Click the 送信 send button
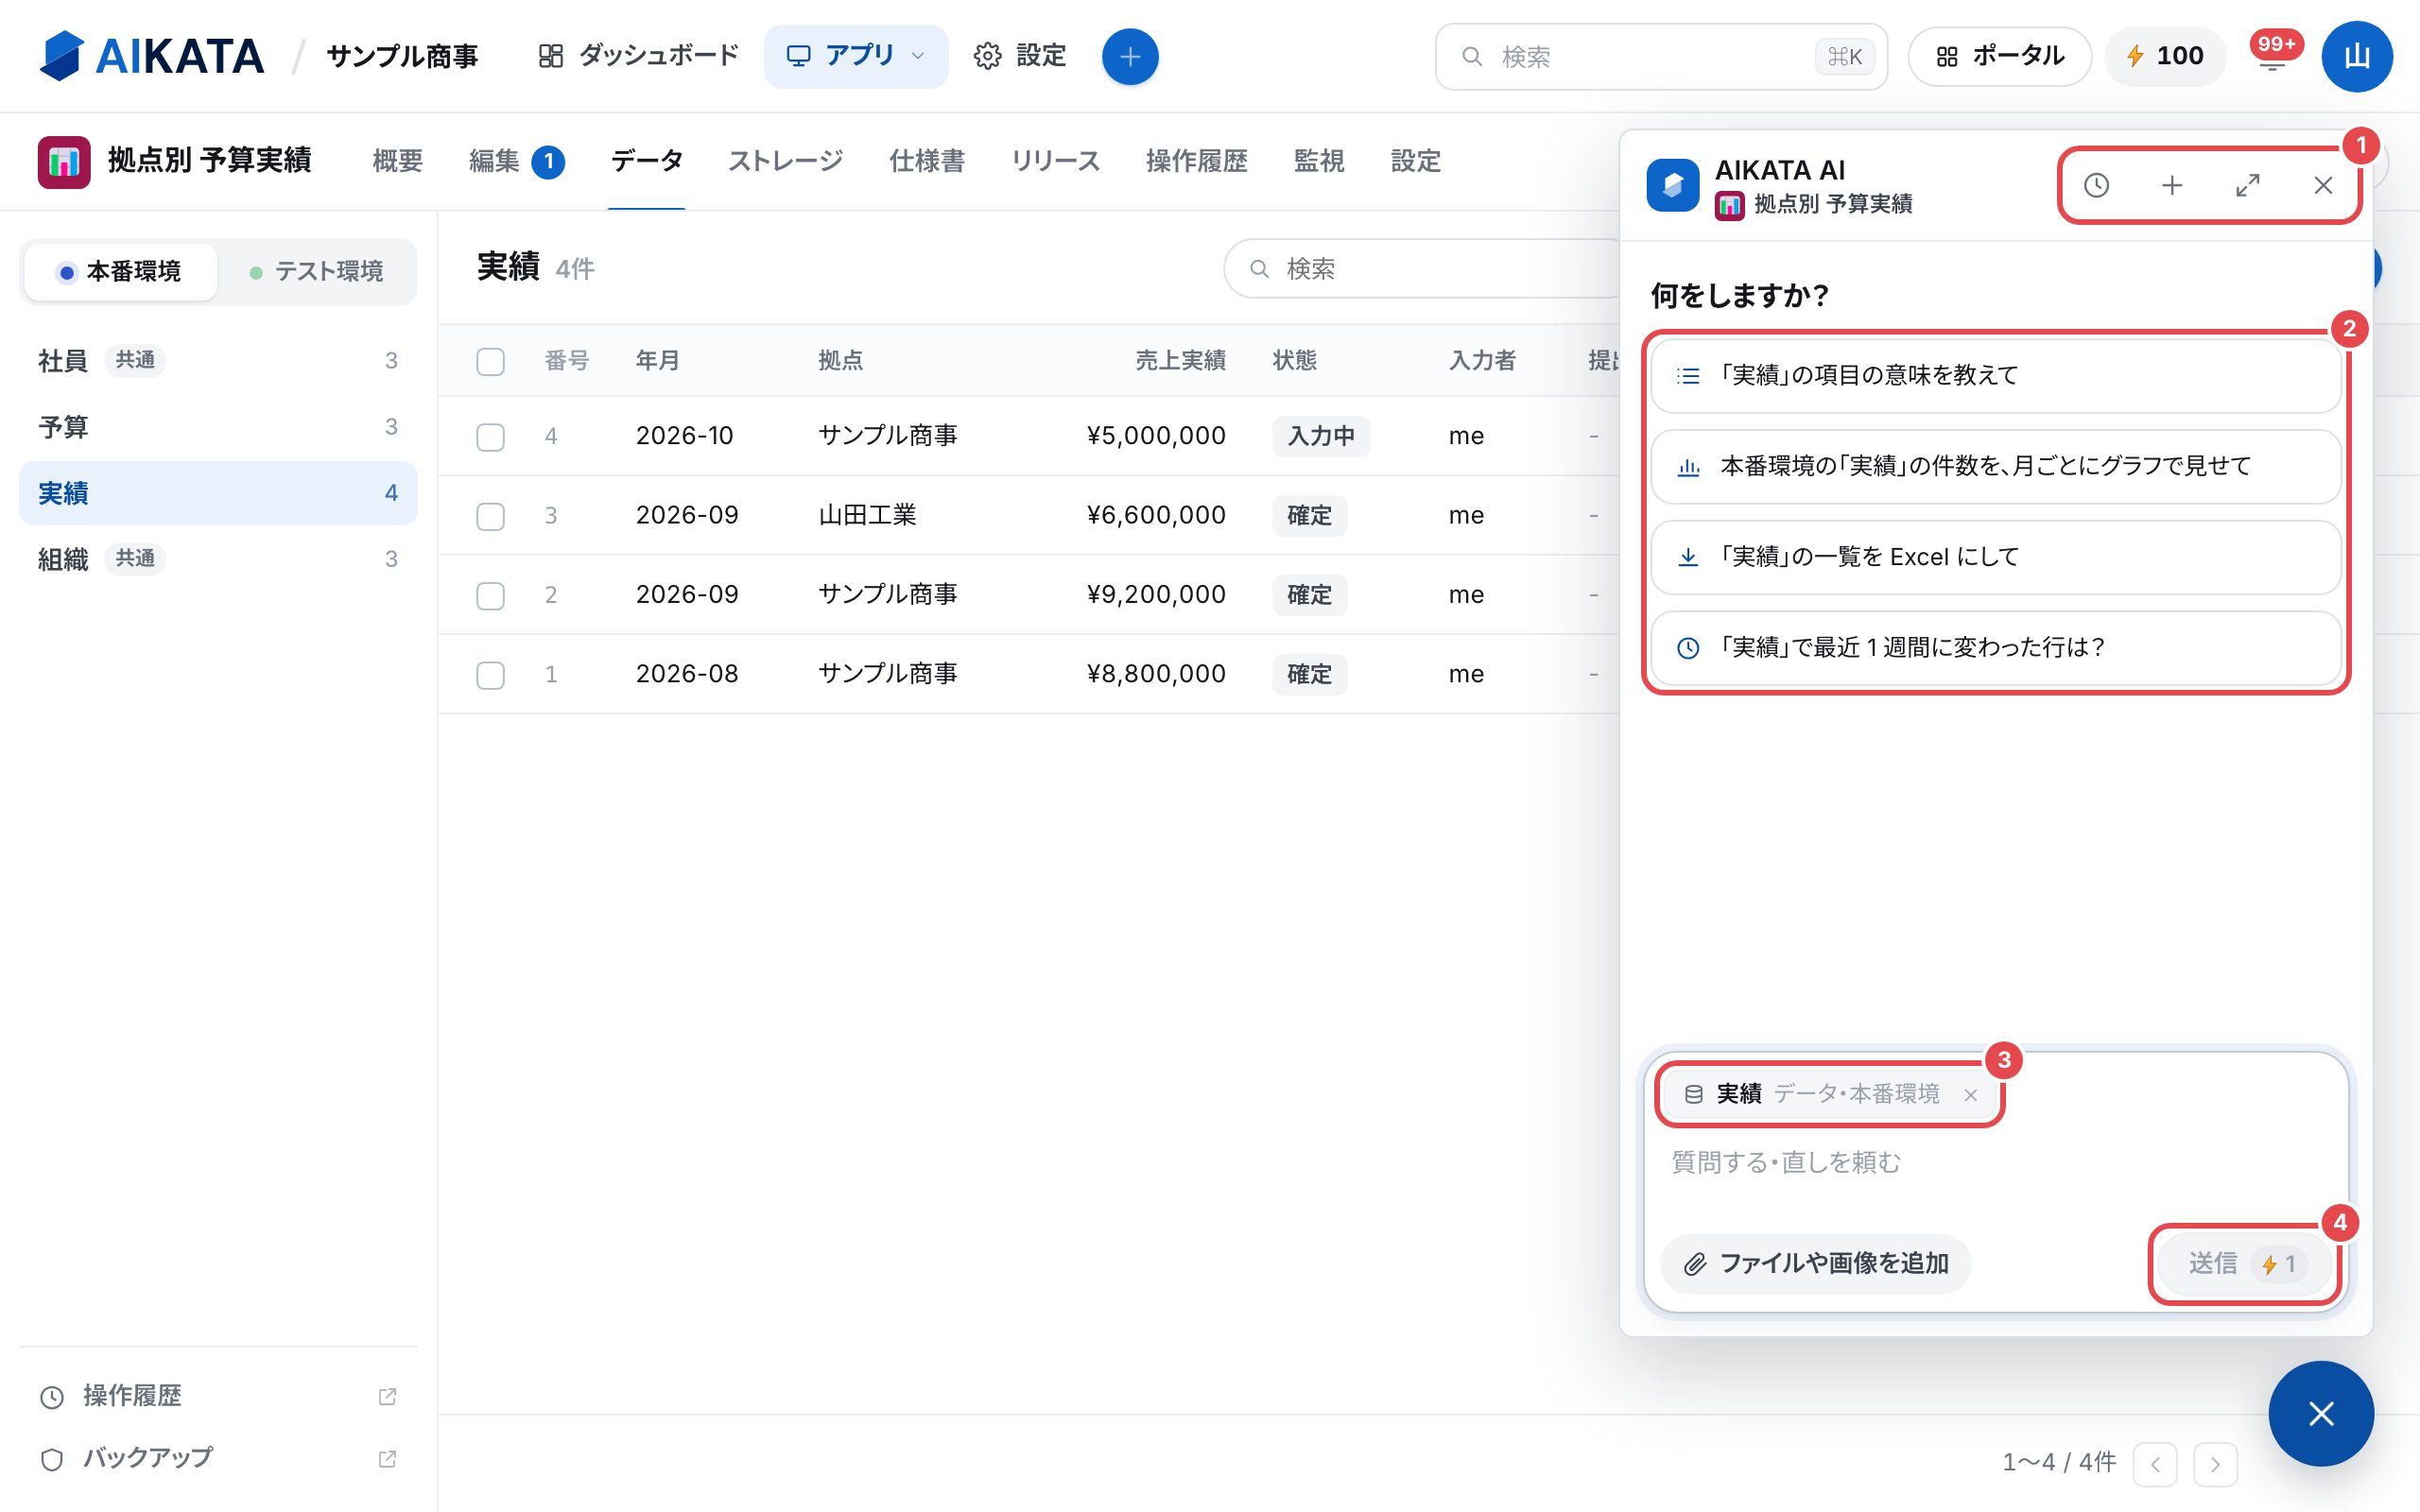 [2246, 1264]
